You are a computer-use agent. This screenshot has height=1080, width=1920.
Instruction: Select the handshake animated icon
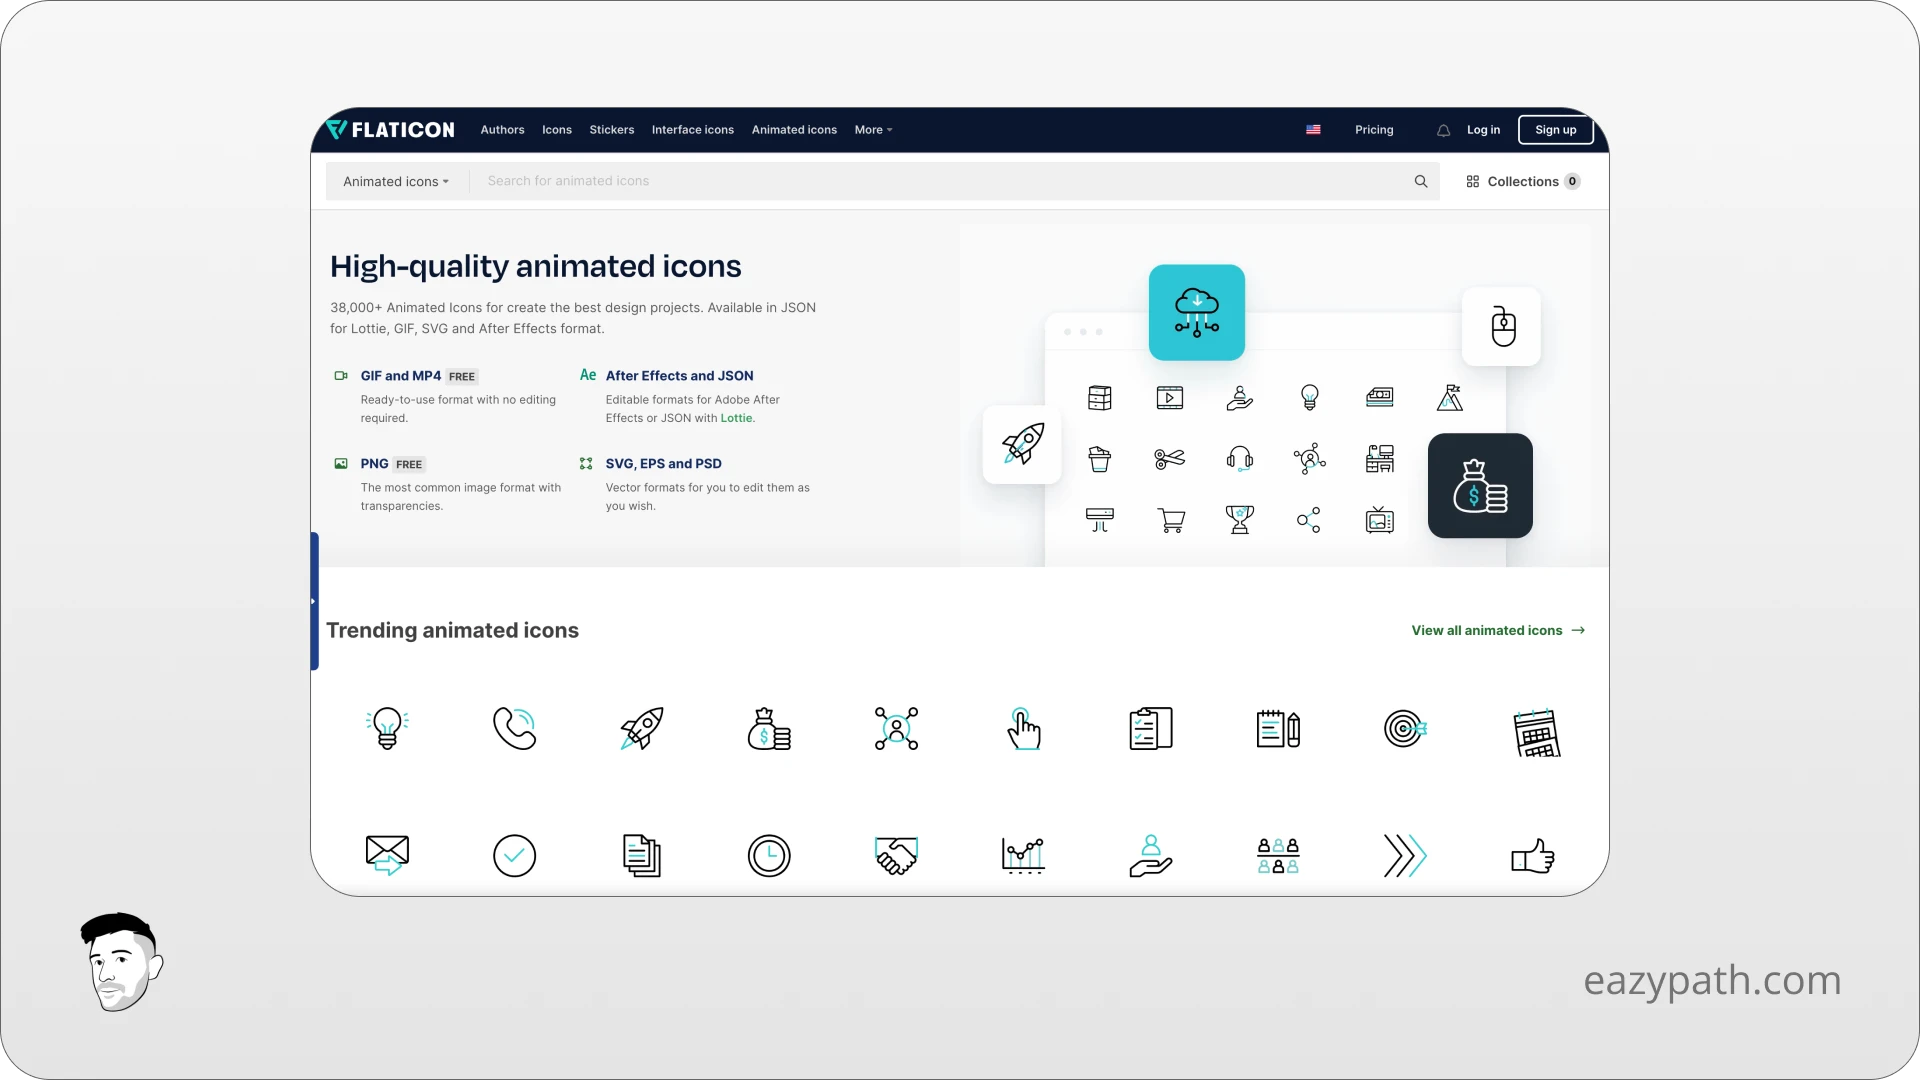coord(895,856)
